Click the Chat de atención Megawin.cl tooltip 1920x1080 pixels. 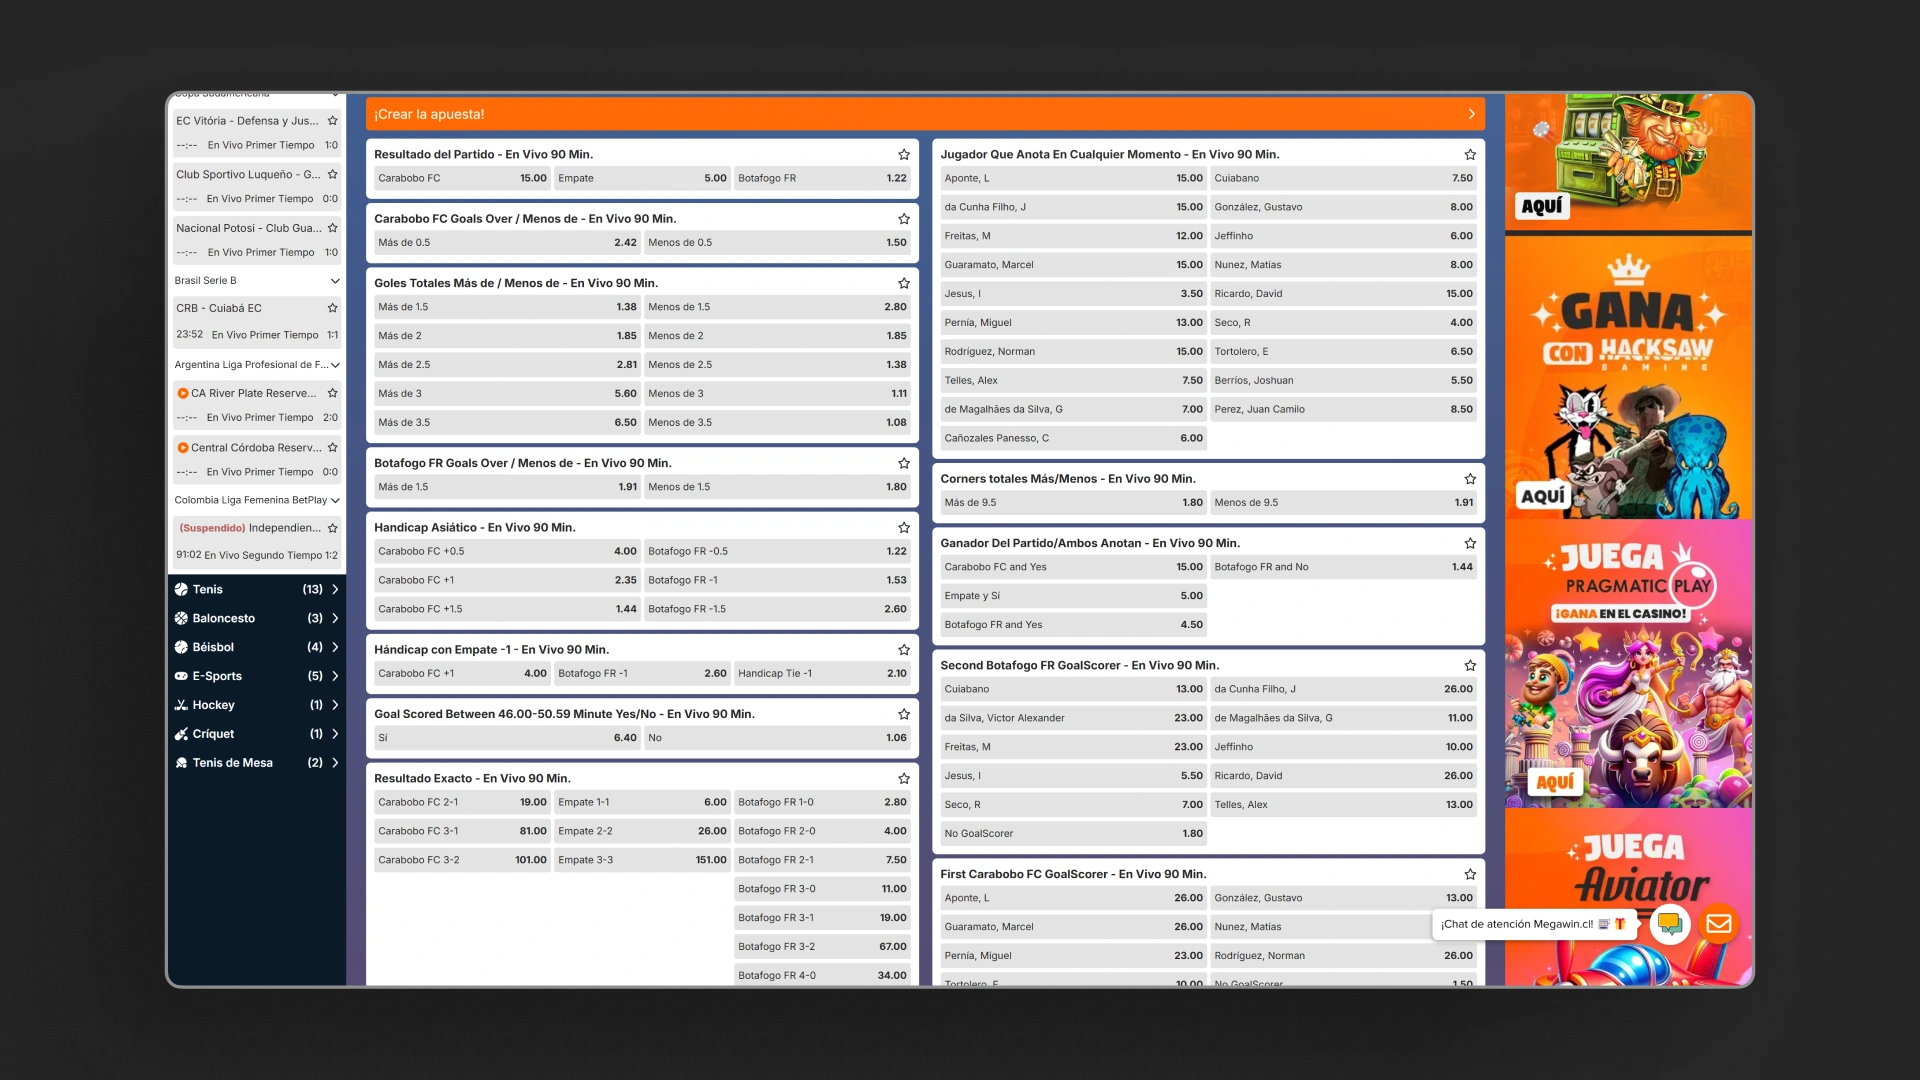[x=1533, y=925]
